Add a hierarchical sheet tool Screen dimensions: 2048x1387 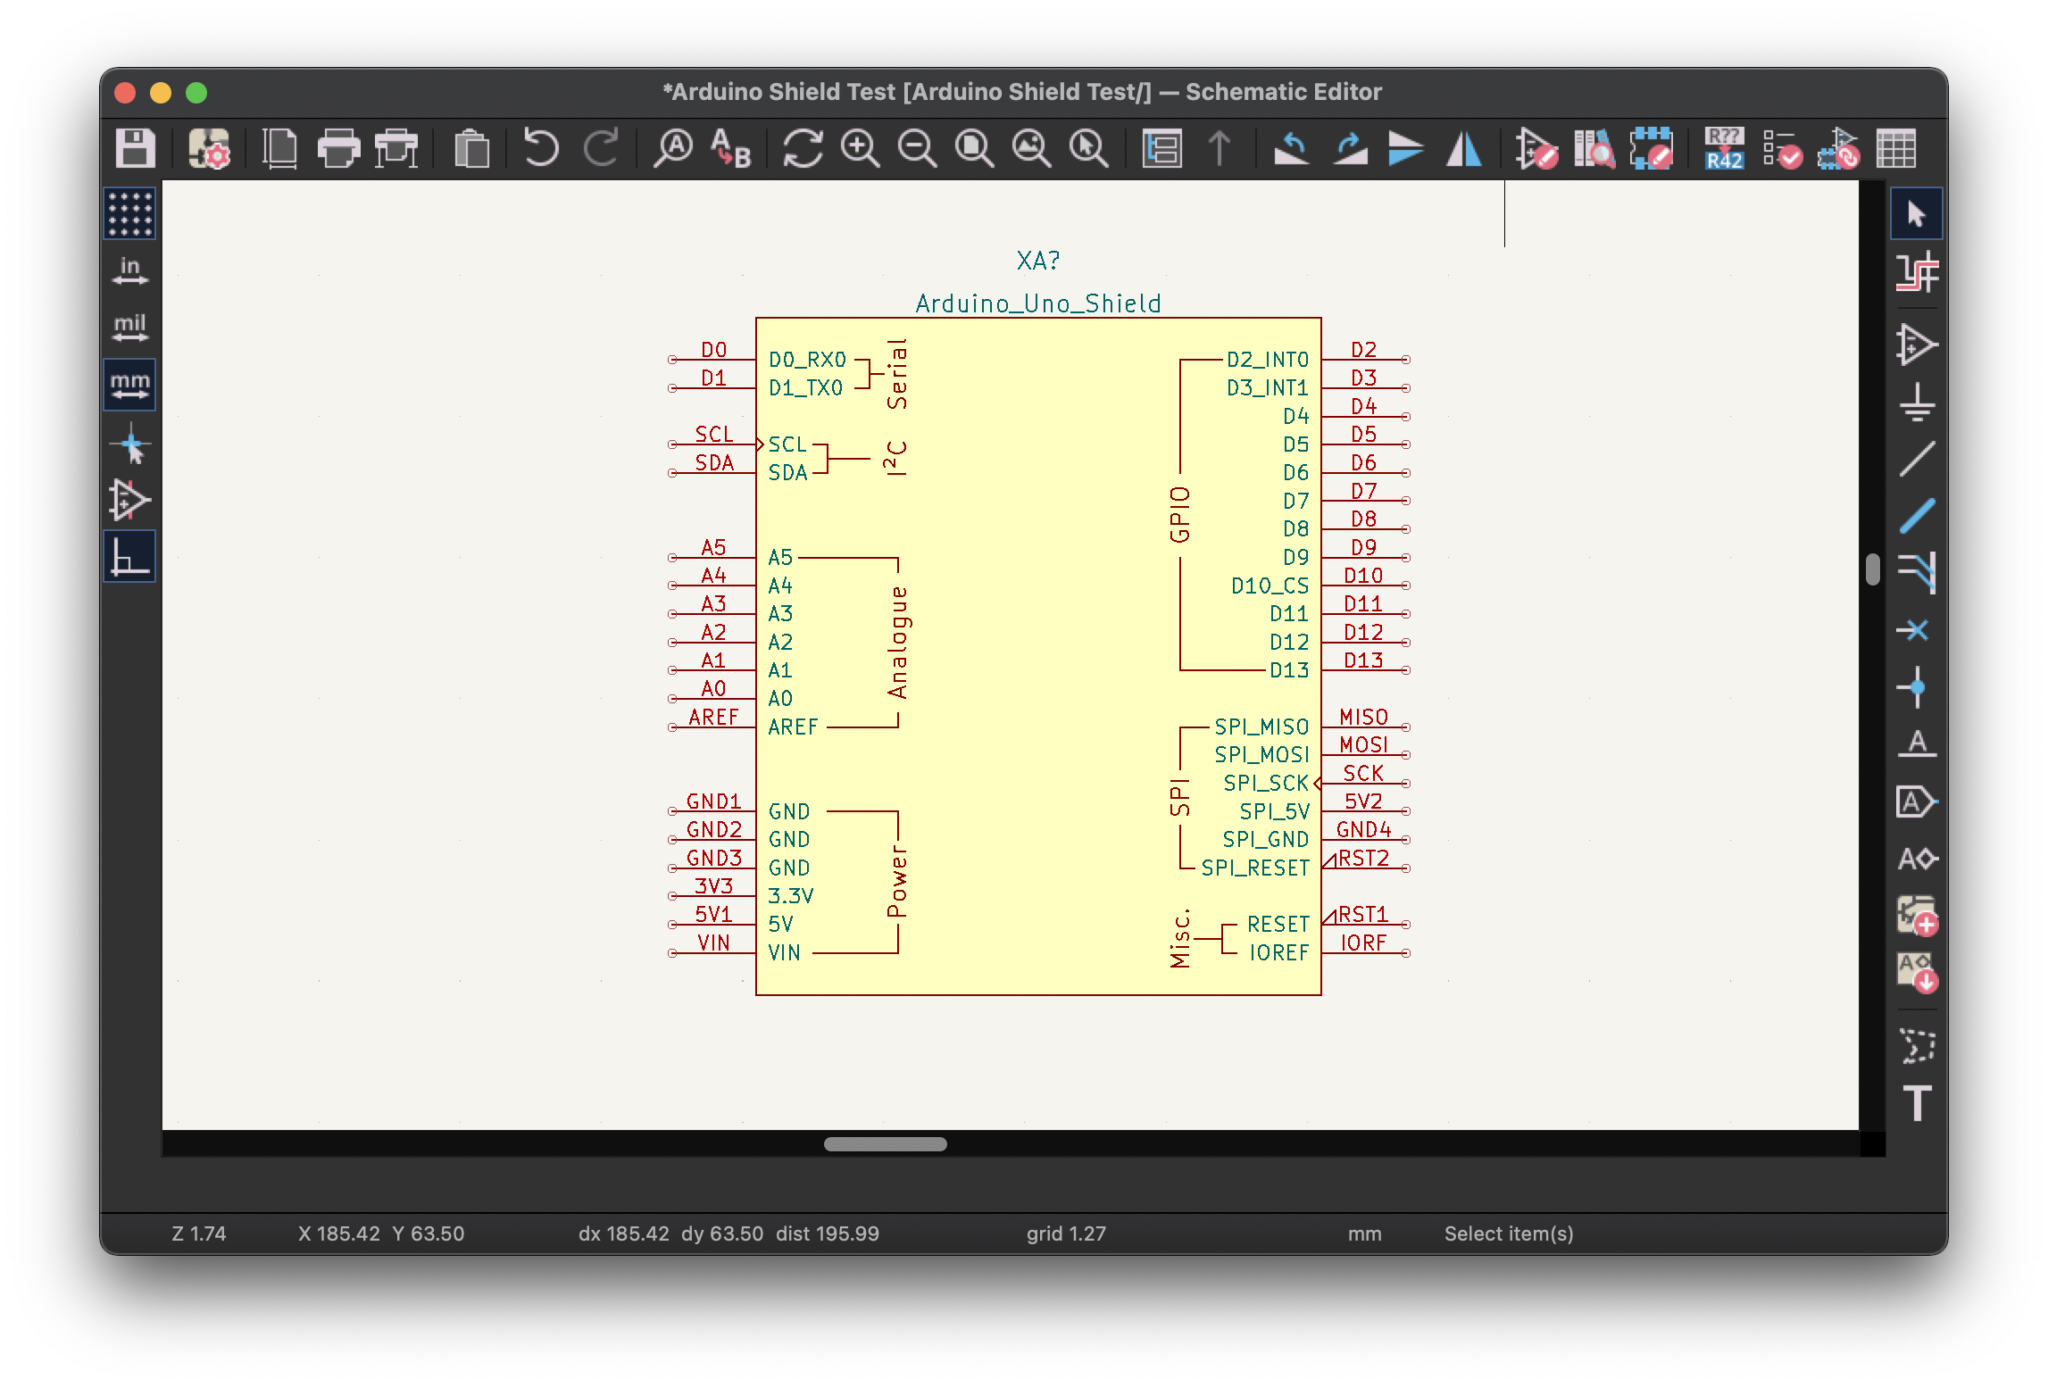pos(1916,915)
